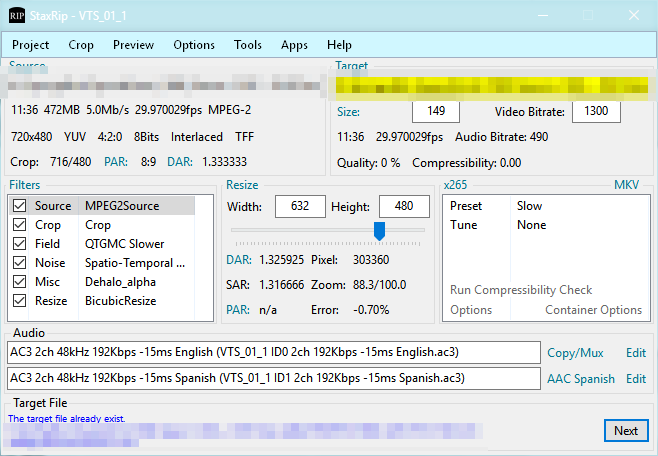This screenshot has width=658, height=456.
Task: Click the x265 encoder link
Action: pyautogui.click(x=455, y=185)
